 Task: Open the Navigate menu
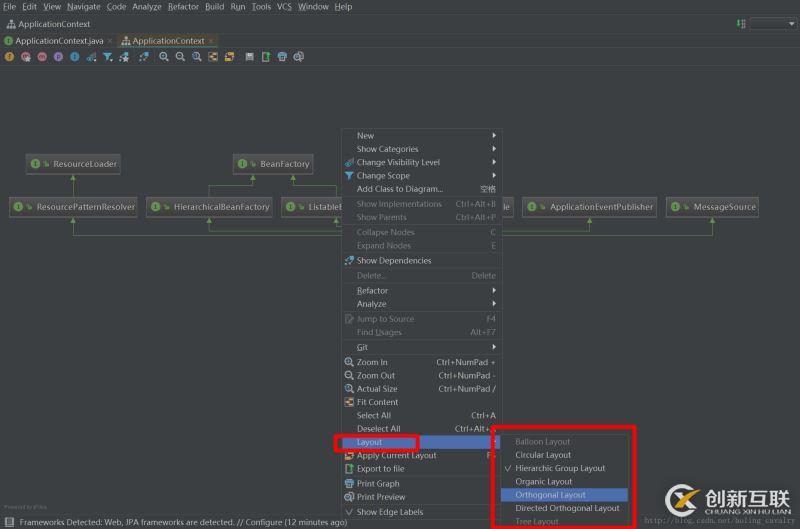[84, 7]
